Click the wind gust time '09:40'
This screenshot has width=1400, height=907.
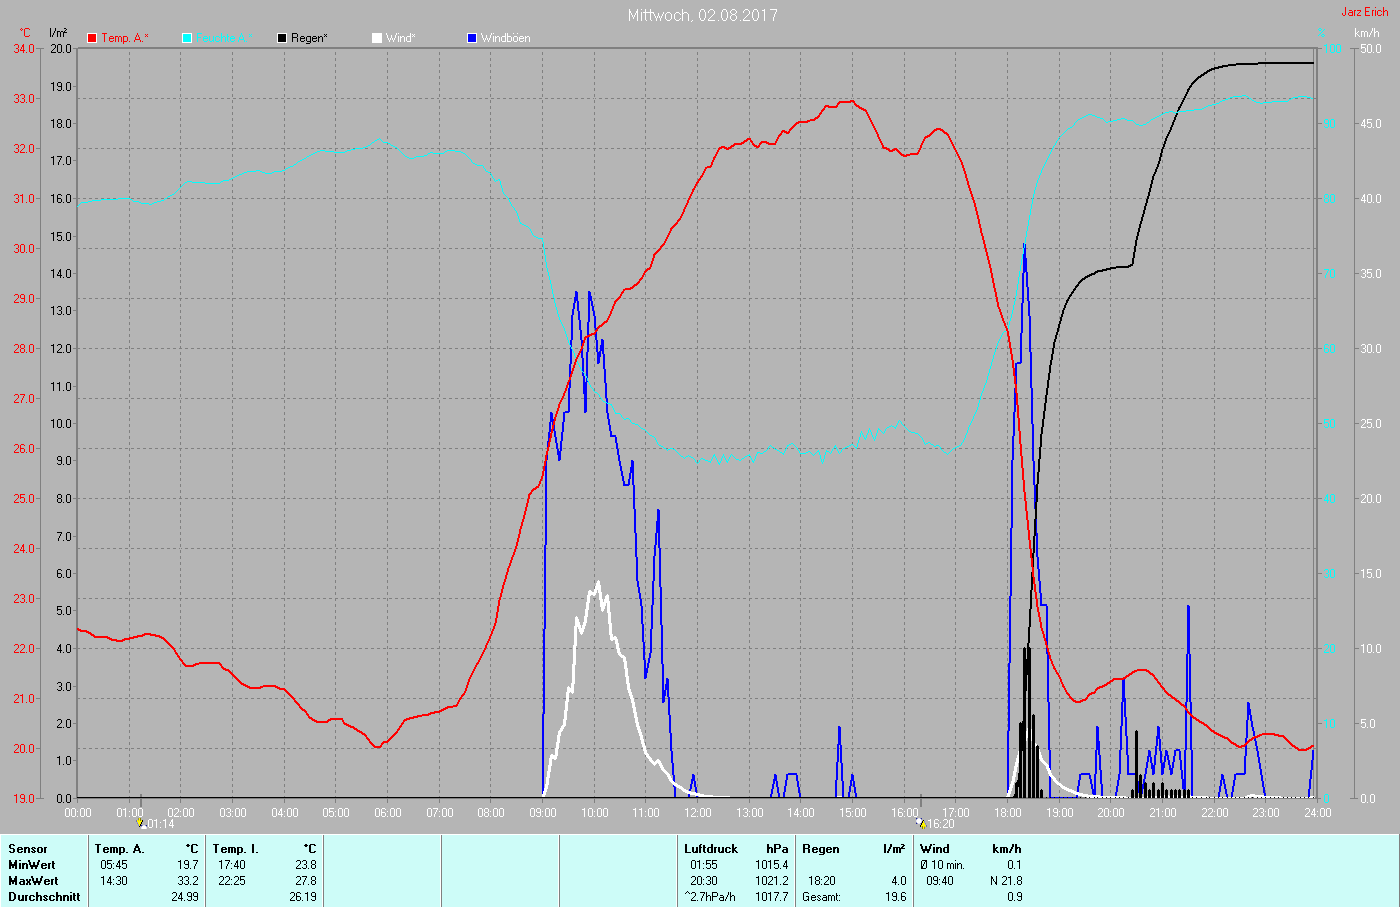940,881
